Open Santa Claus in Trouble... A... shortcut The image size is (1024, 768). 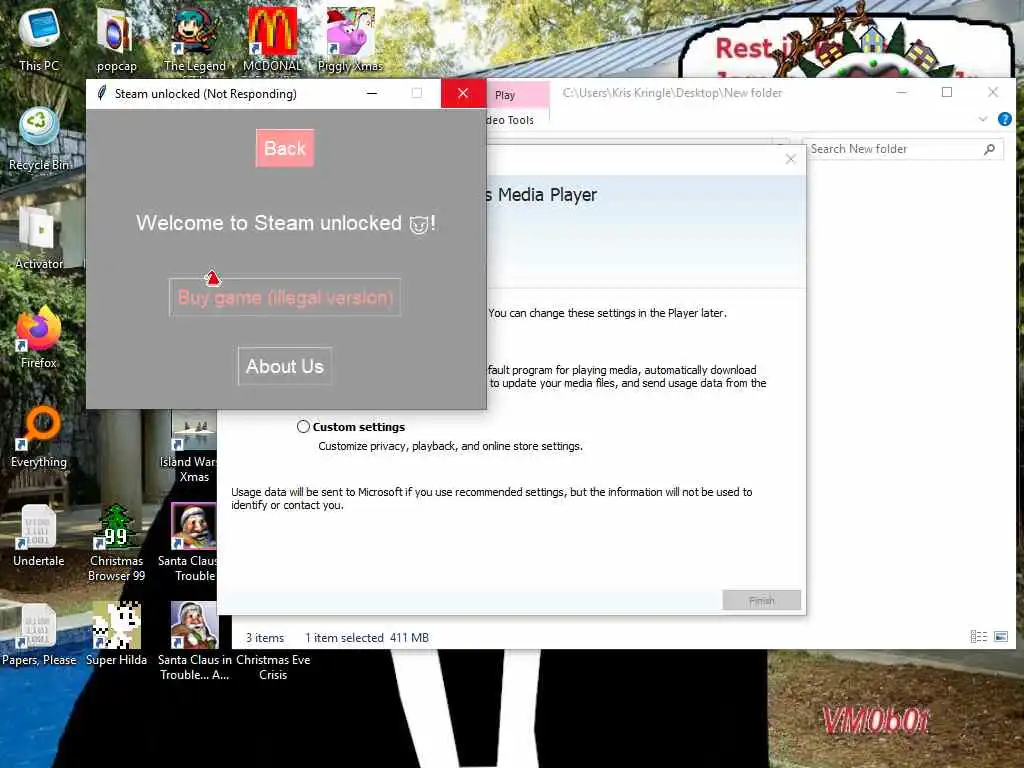click(x=194, y=641)
